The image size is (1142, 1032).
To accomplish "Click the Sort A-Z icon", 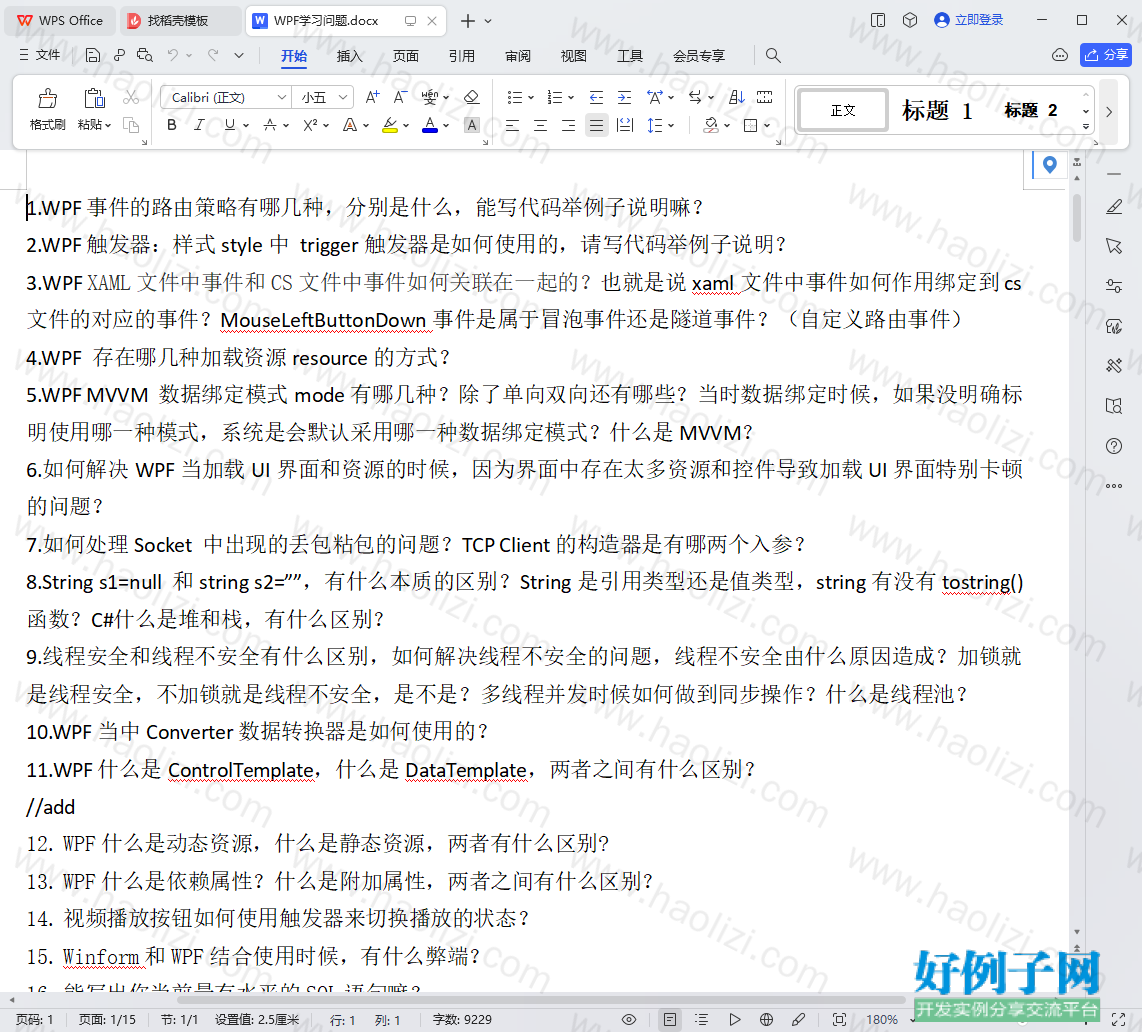I will point(736,97).
